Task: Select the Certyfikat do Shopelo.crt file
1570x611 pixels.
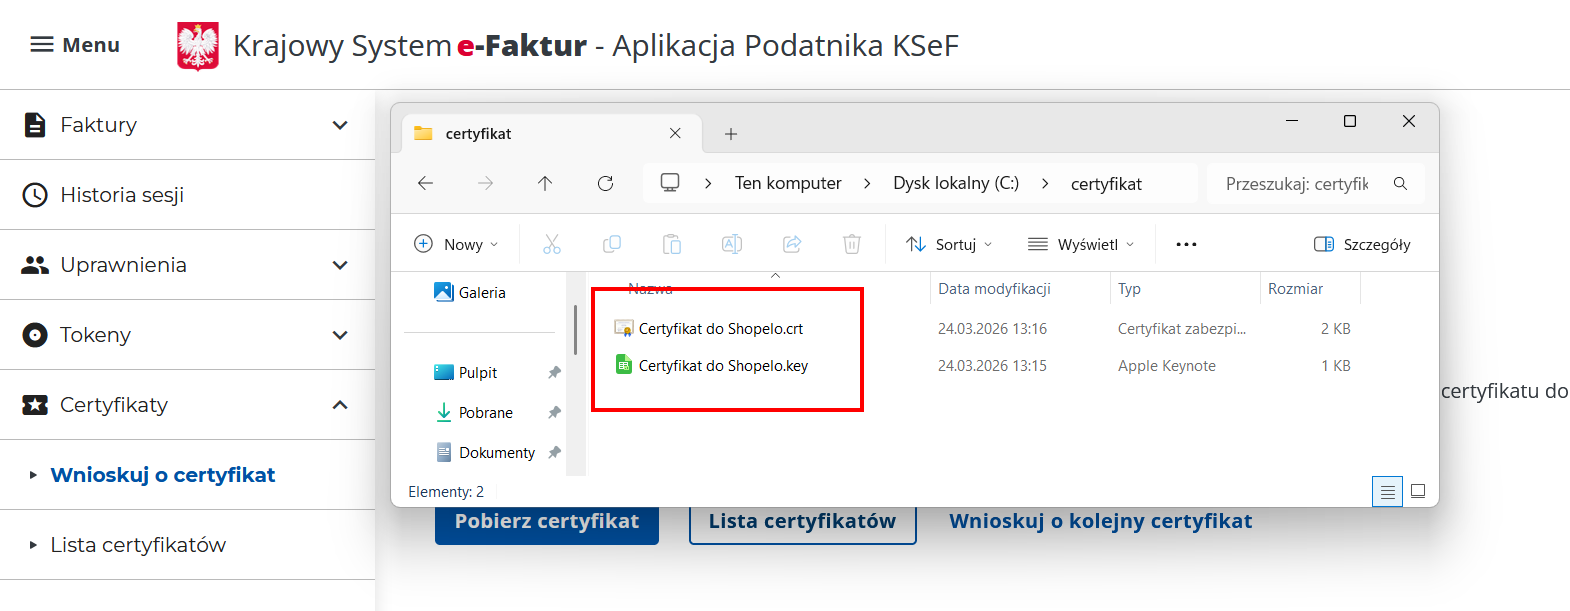Action: (x=720, y=329)
